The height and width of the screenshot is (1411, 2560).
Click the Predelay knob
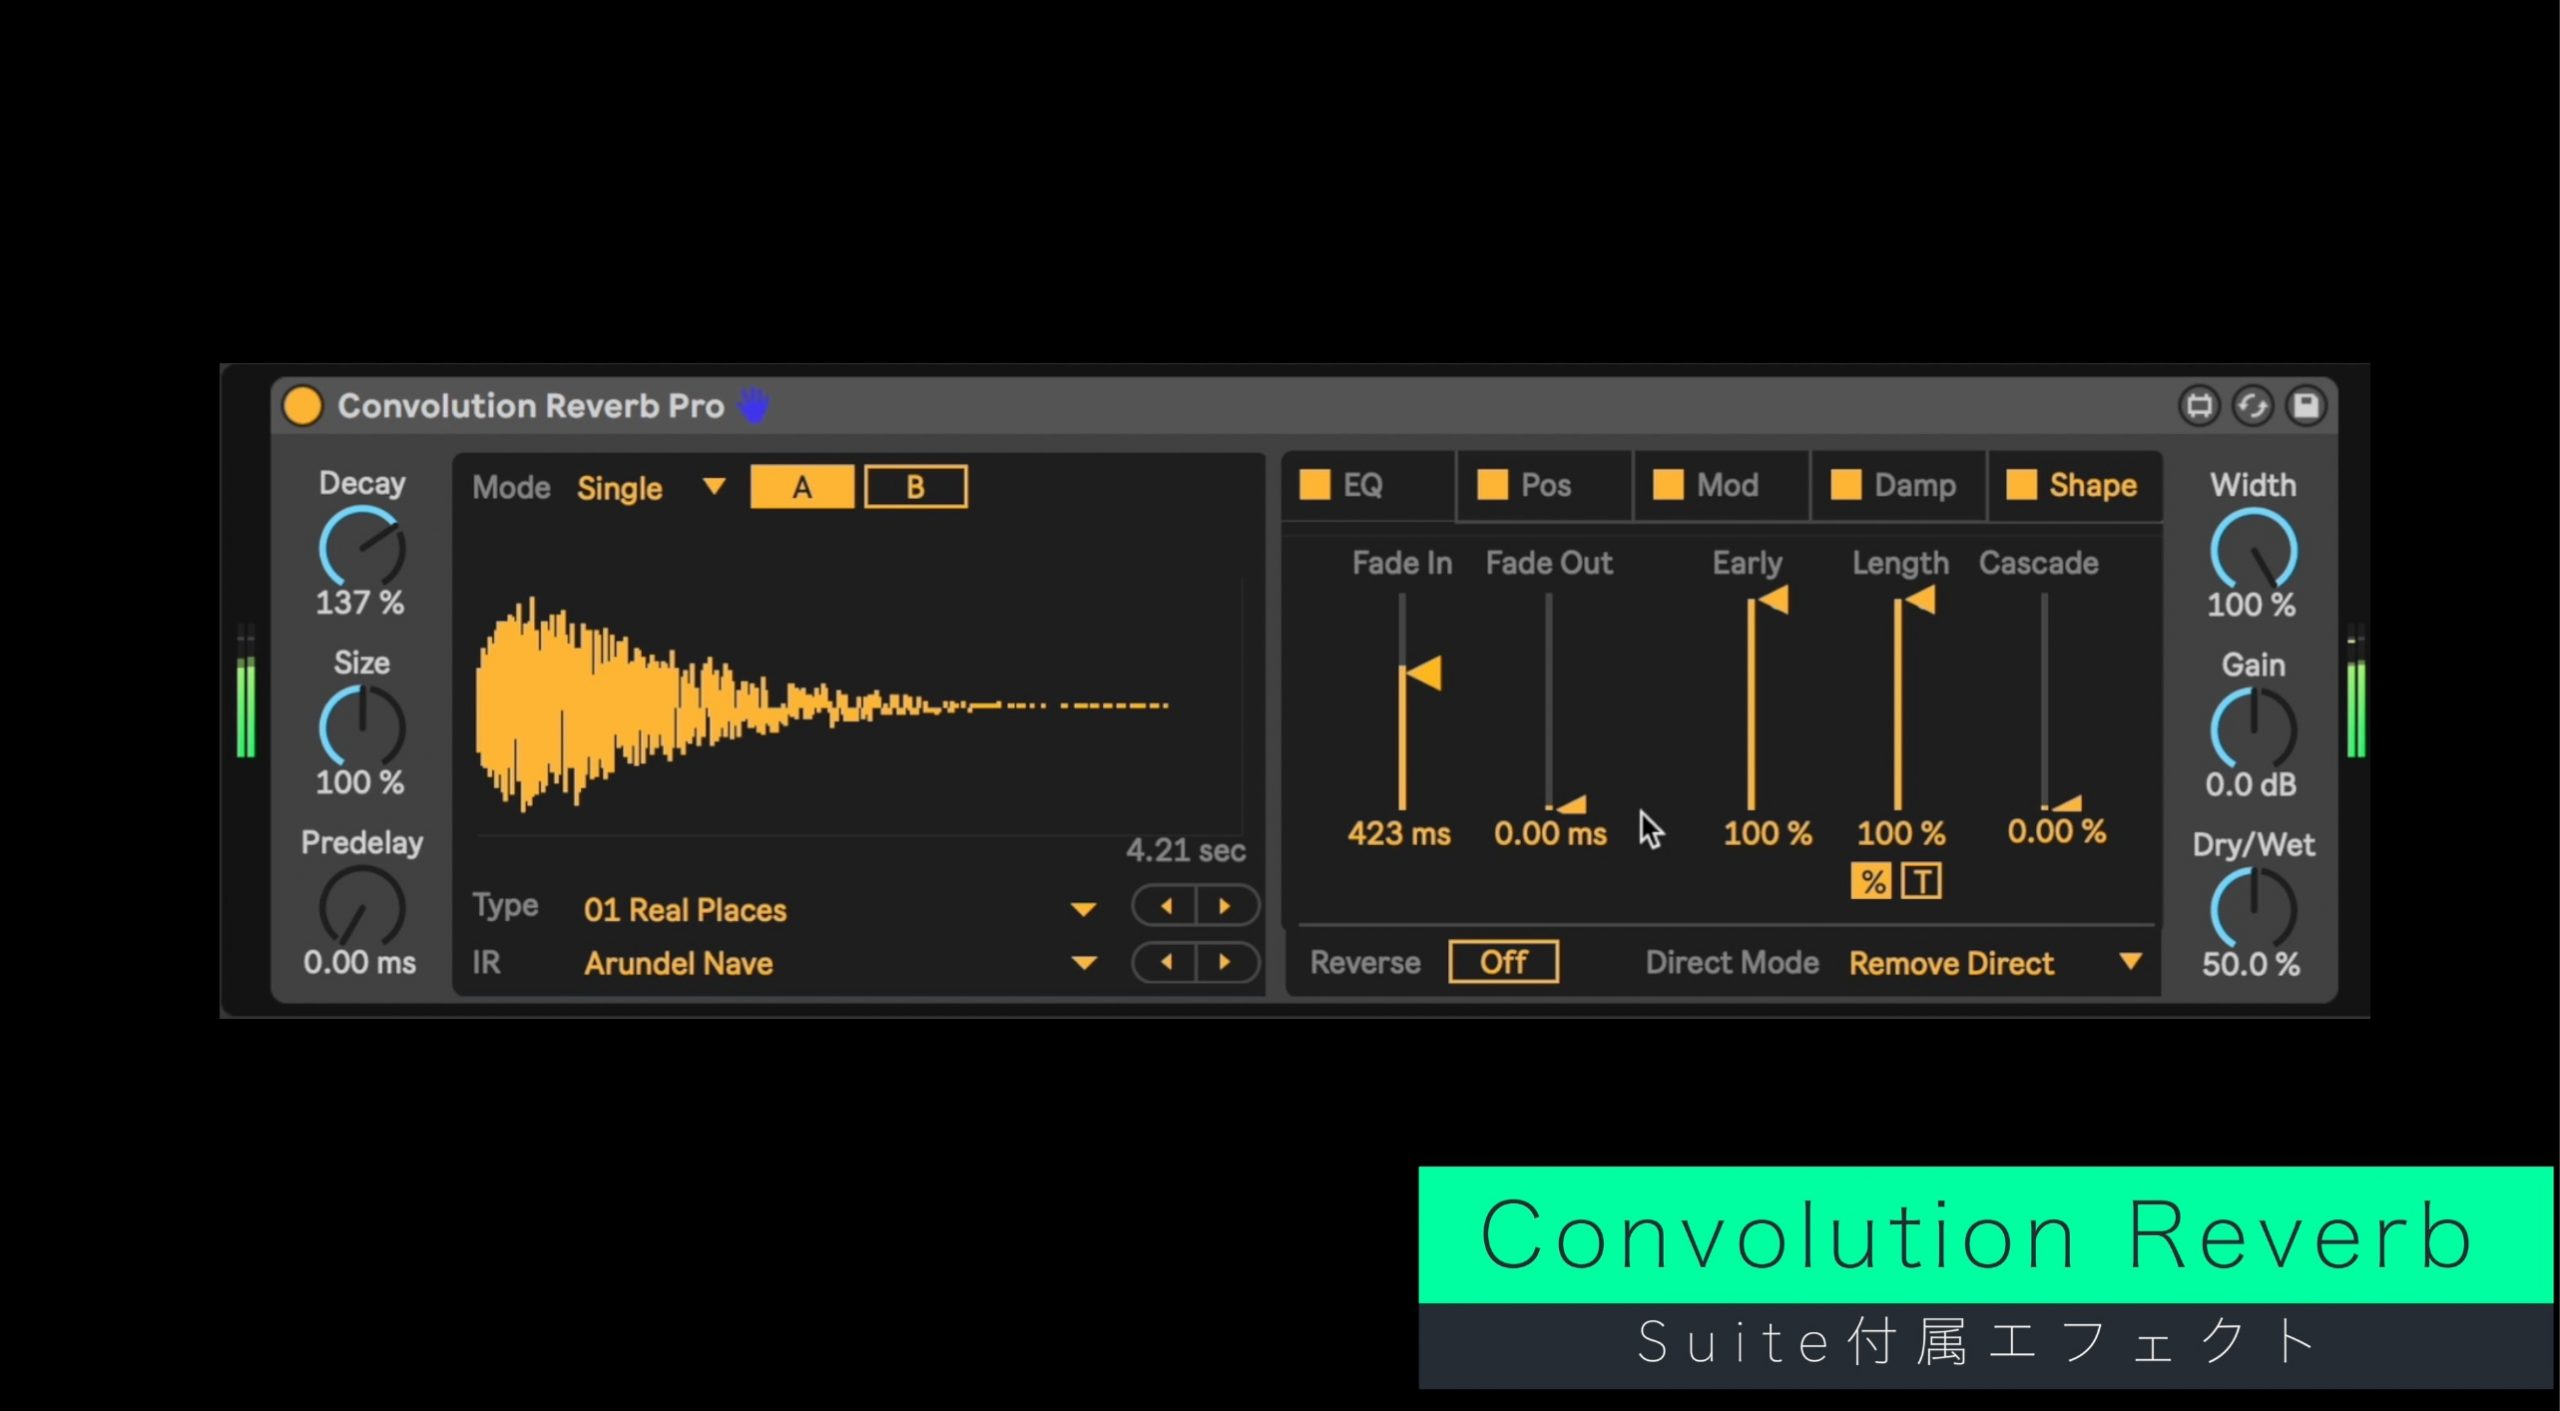[361, 908]
